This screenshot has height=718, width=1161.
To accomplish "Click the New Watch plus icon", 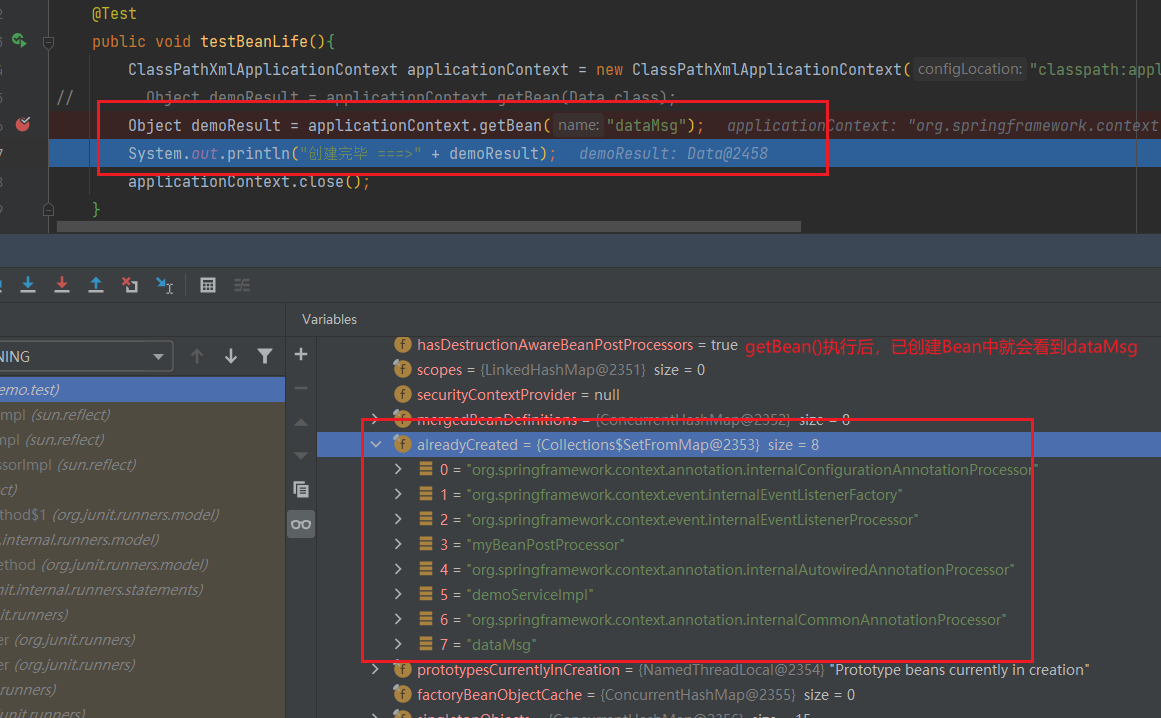I will (x=301, y=355).
